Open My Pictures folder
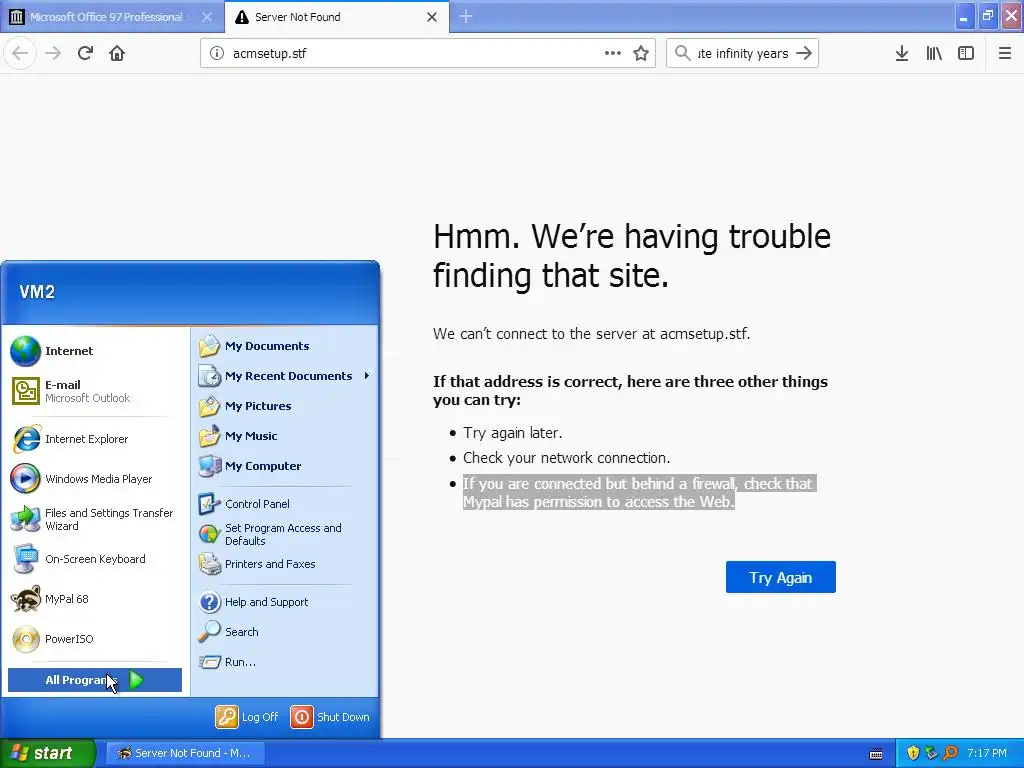The image size is (1024, 768). coord(285,406)
